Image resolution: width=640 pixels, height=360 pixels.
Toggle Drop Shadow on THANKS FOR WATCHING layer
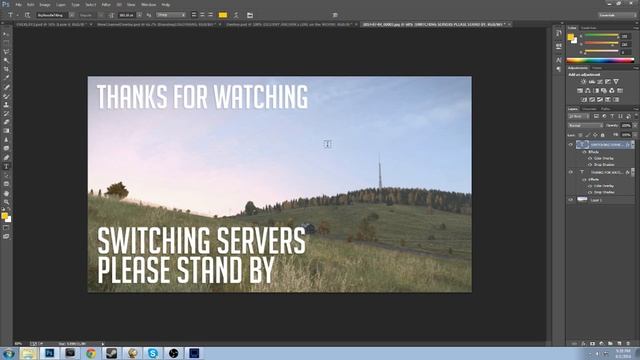point(590,192)
